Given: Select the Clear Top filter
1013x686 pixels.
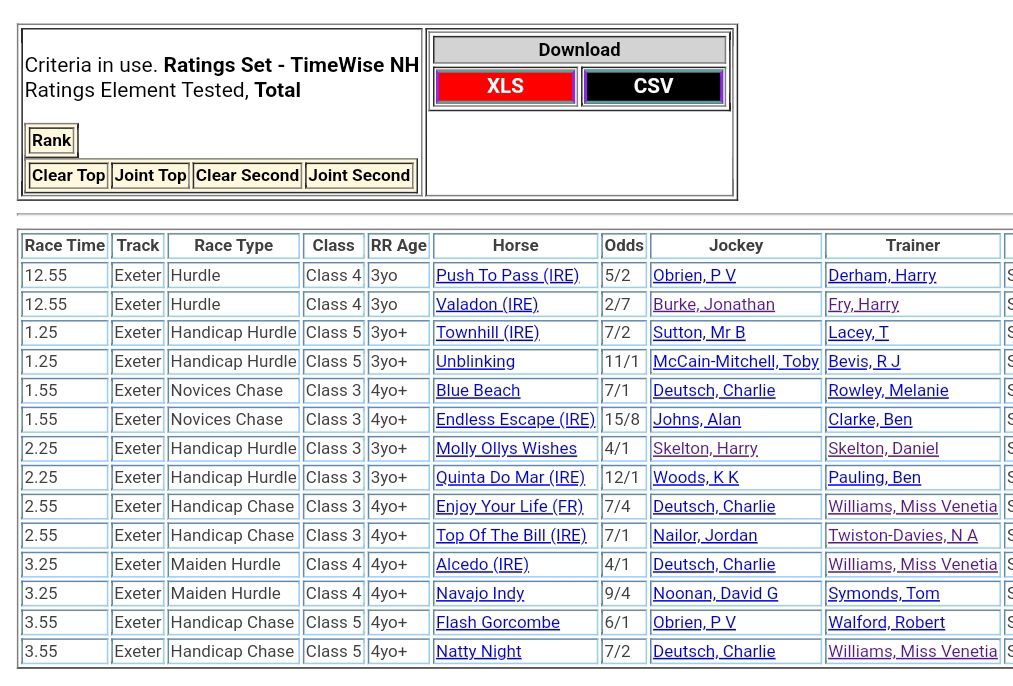Looking at the screenshot, I should (x=68, y=175).
